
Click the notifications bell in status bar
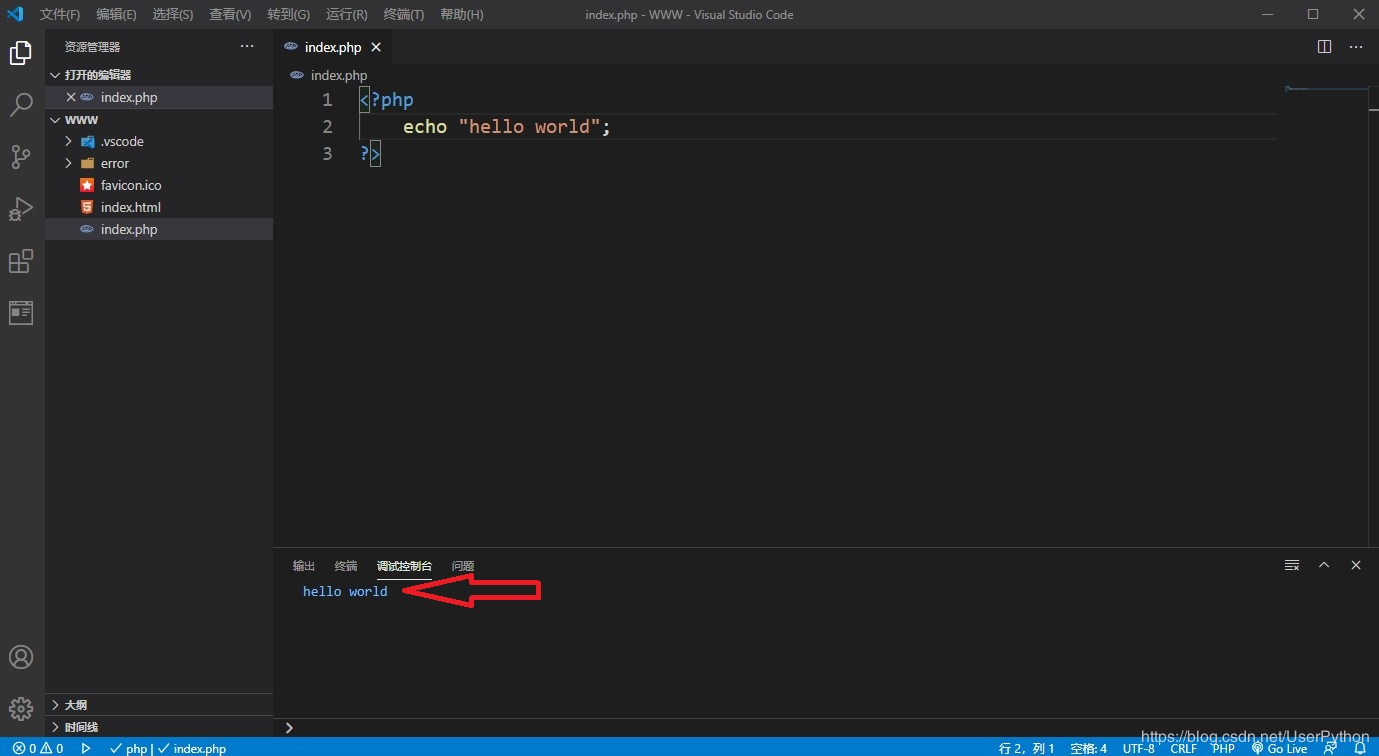tap(1359, 748)
